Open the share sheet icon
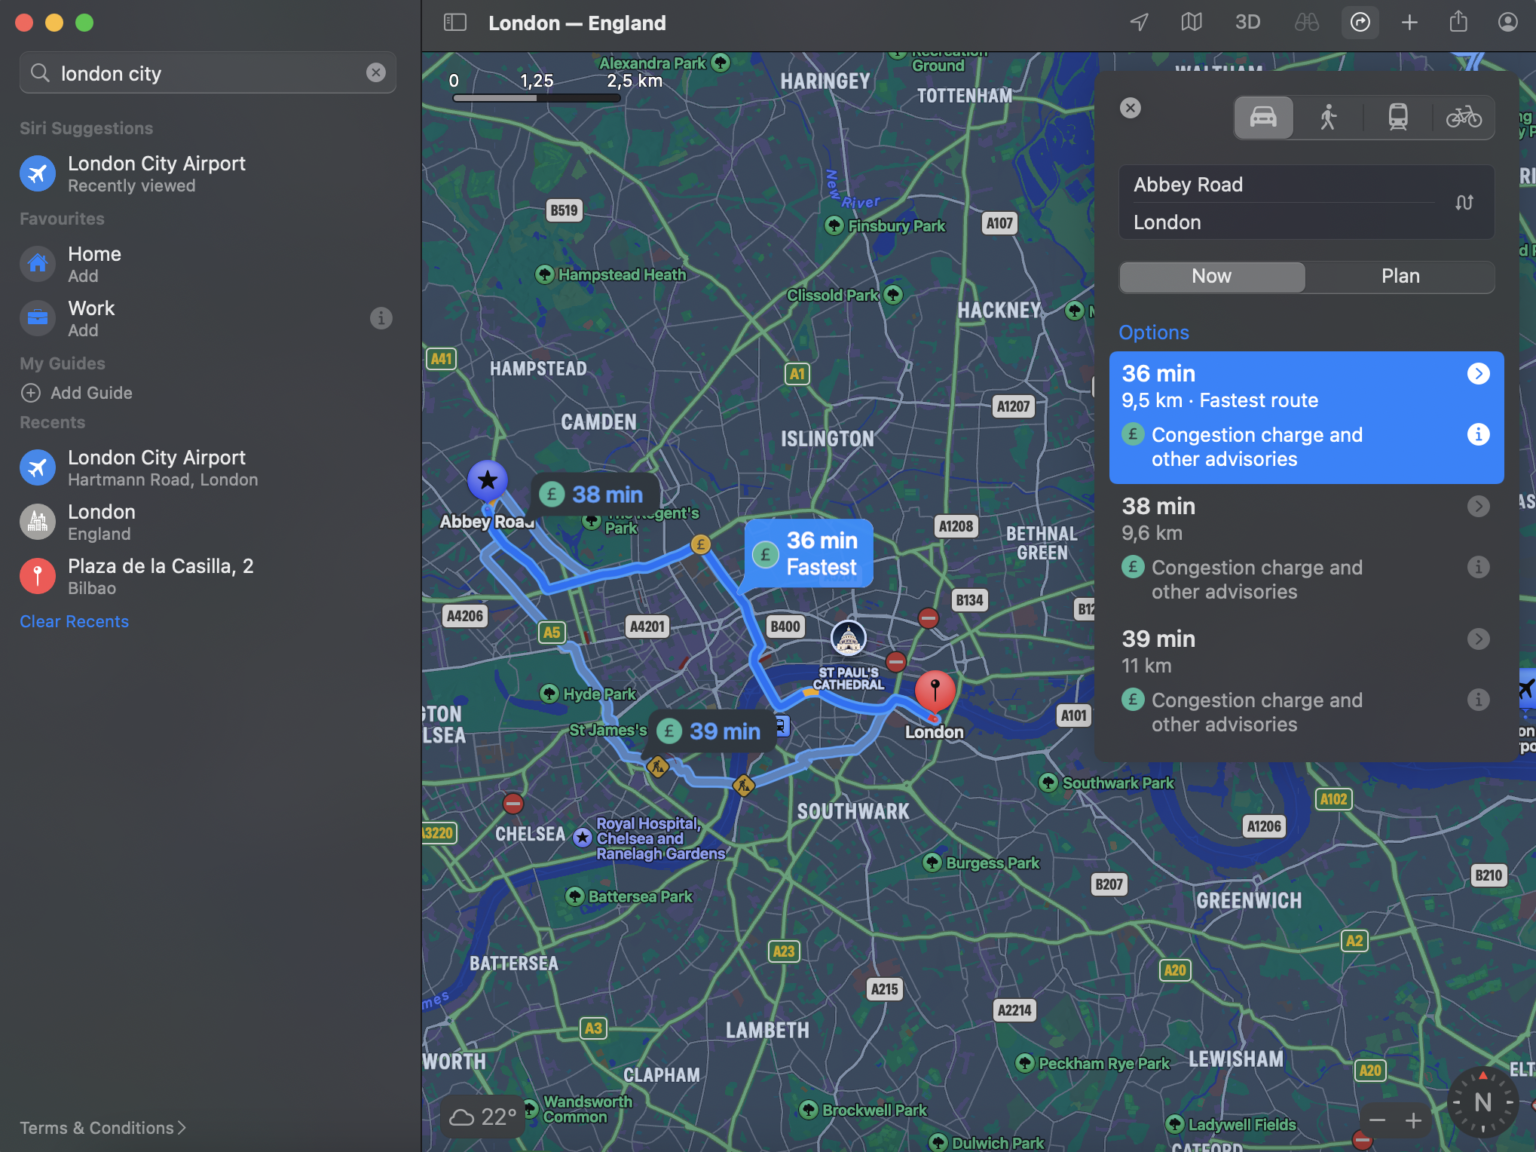Screen dimensions: 1536x1152 1458,22
